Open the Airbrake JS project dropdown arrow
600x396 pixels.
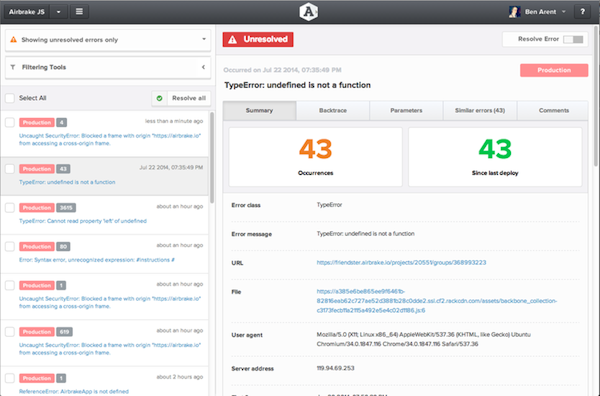pos(59,12)
